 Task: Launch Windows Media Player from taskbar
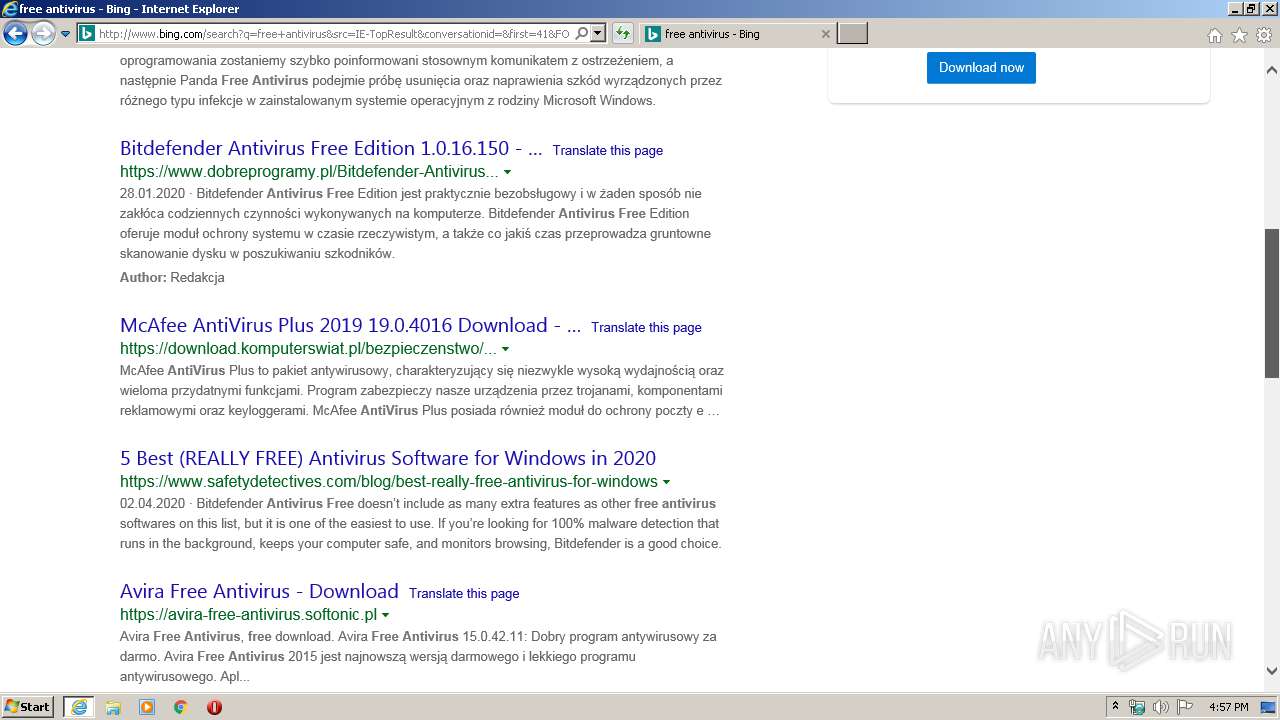pos(147,707)
